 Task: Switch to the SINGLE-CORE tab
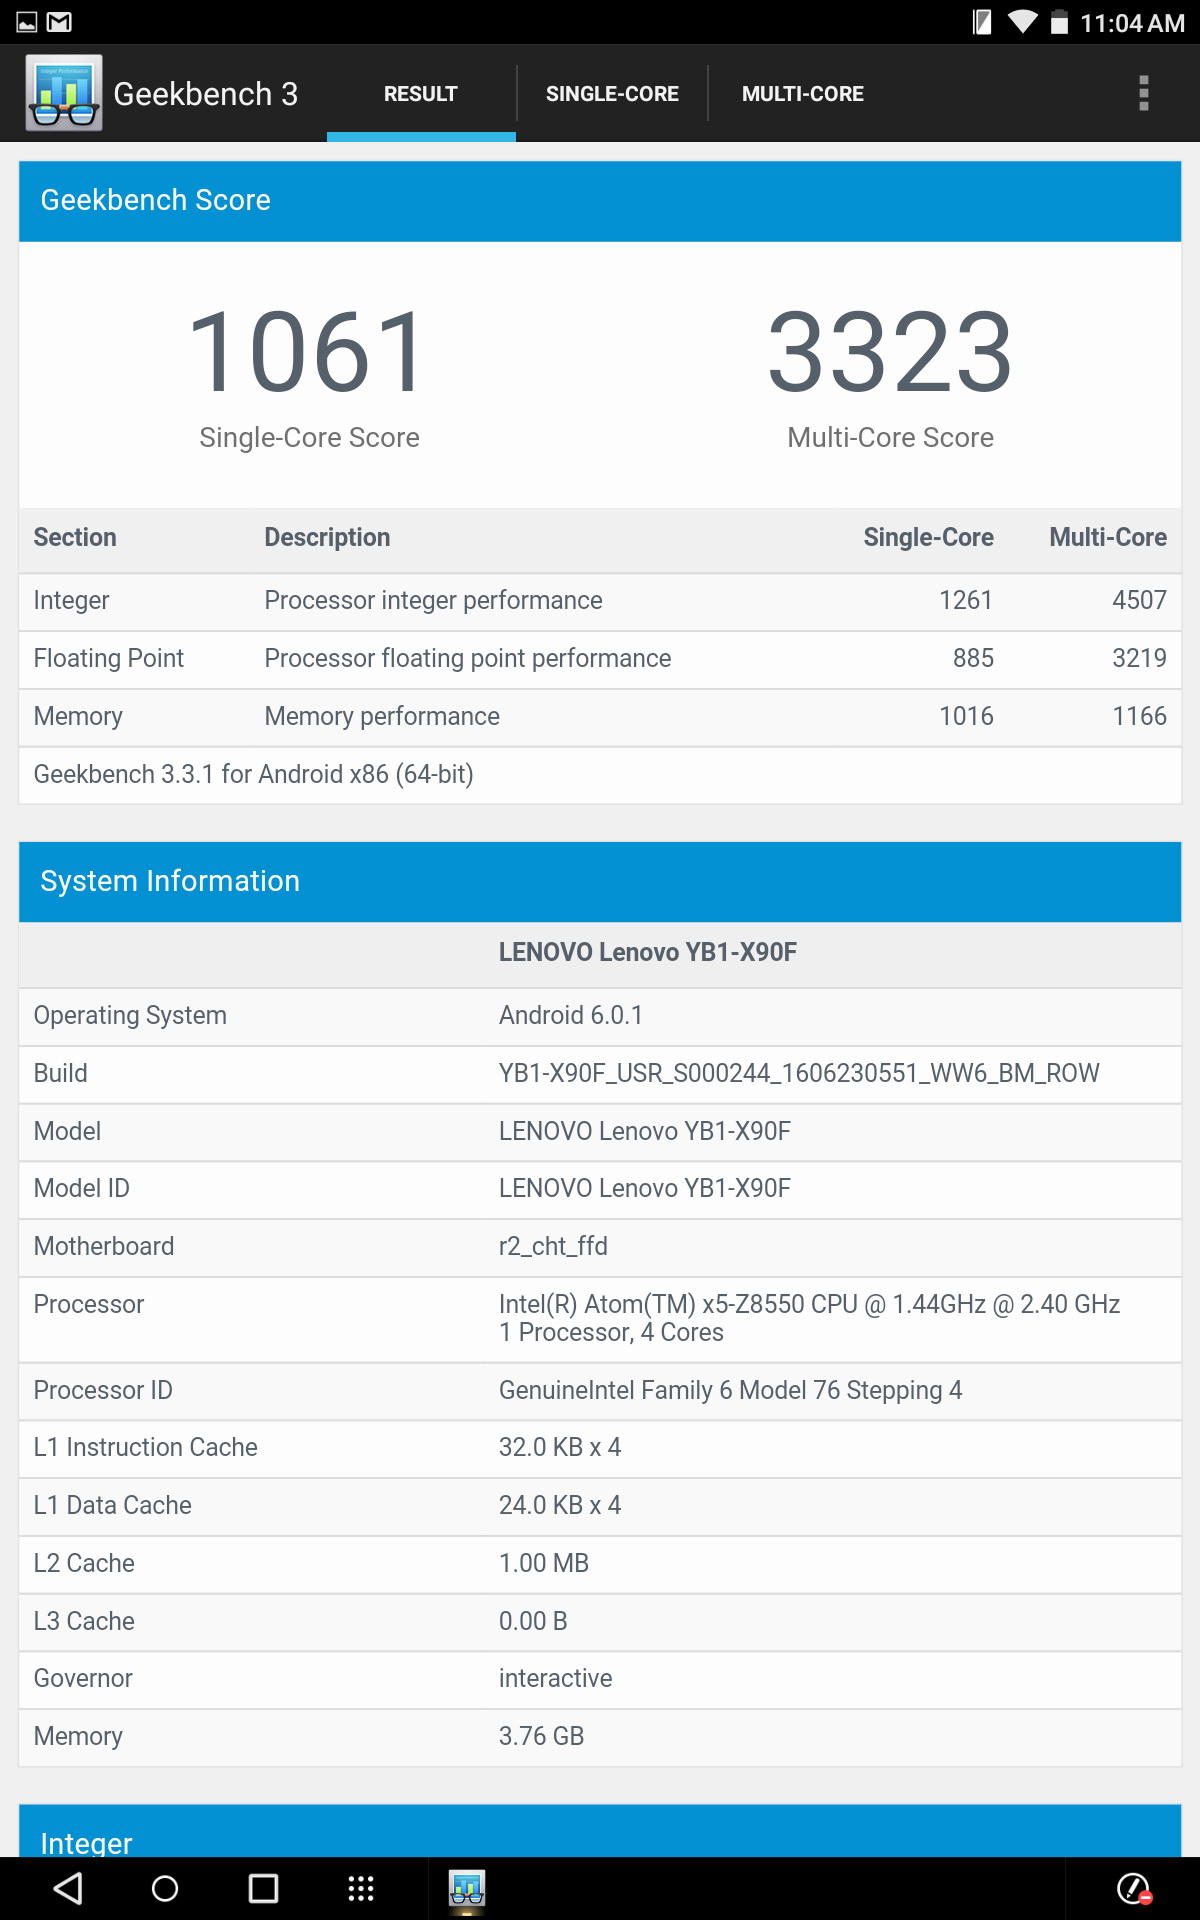coord(612,93)
